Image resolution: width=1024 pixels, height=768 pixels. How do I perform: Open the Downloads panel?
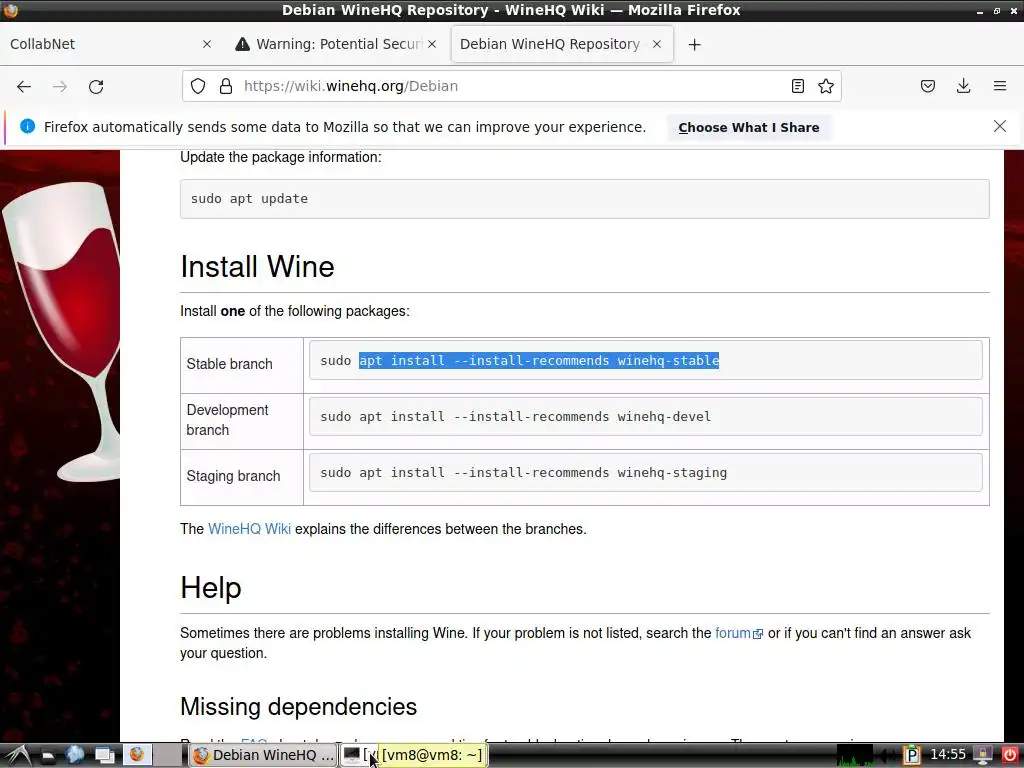pyautogui.click(x=964, y=86)
